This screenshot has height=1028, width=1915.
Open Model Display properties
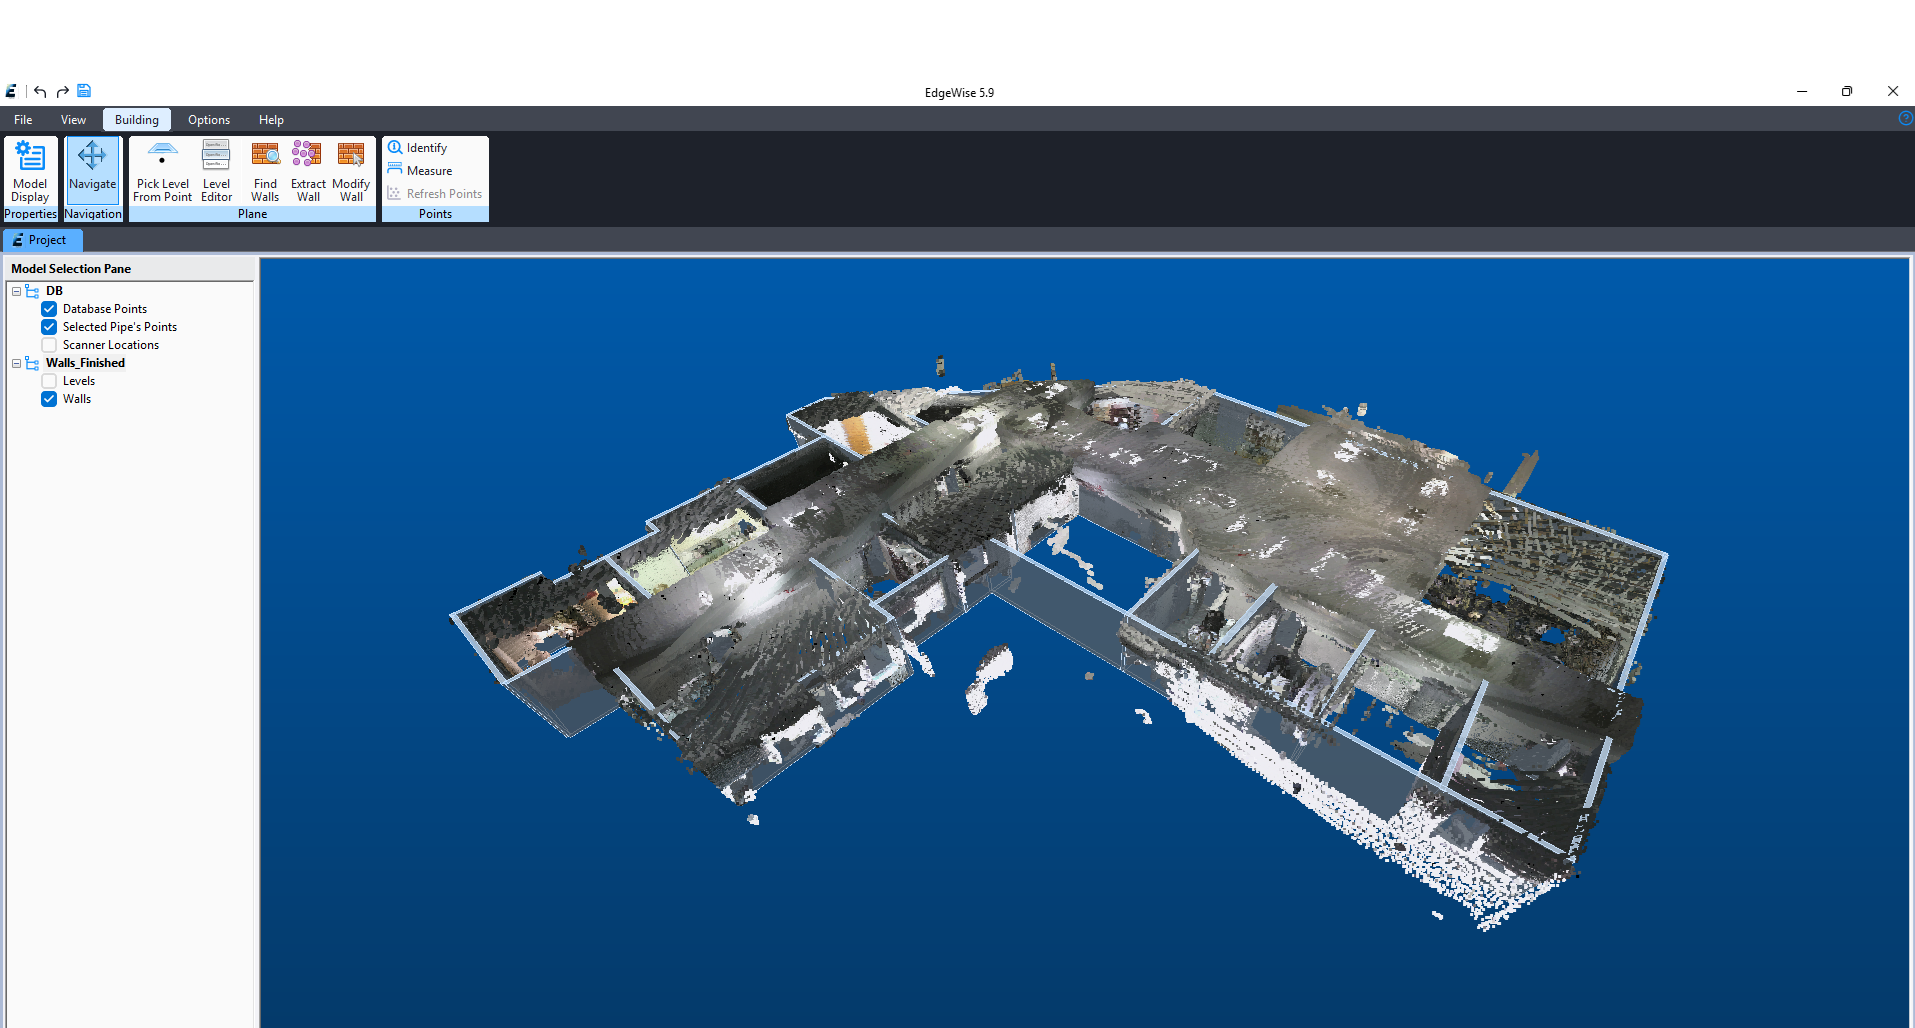coord(30,172)
